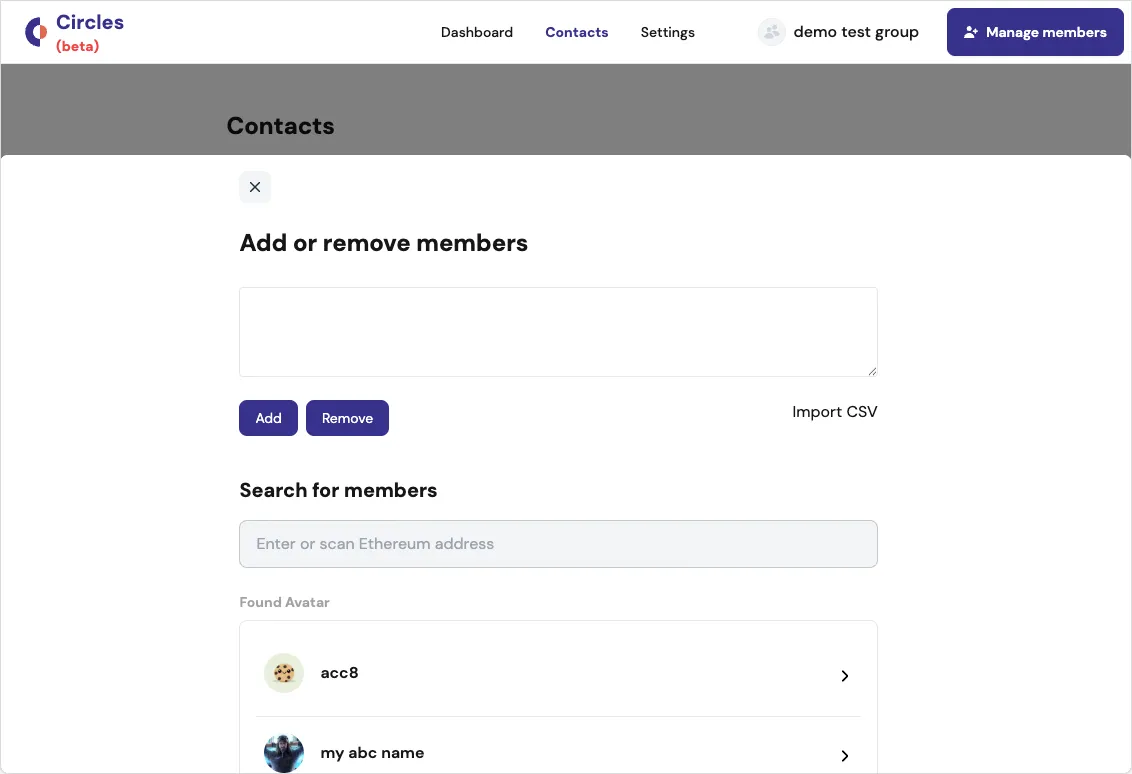Click the add-person icon in Manage members
This screenshot has height=774, width=1132.
click(970, 32)
